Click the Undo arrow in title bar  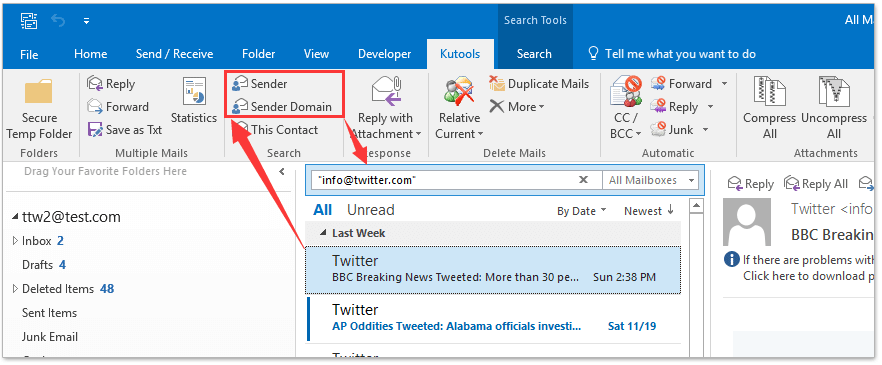click(58, 21)
